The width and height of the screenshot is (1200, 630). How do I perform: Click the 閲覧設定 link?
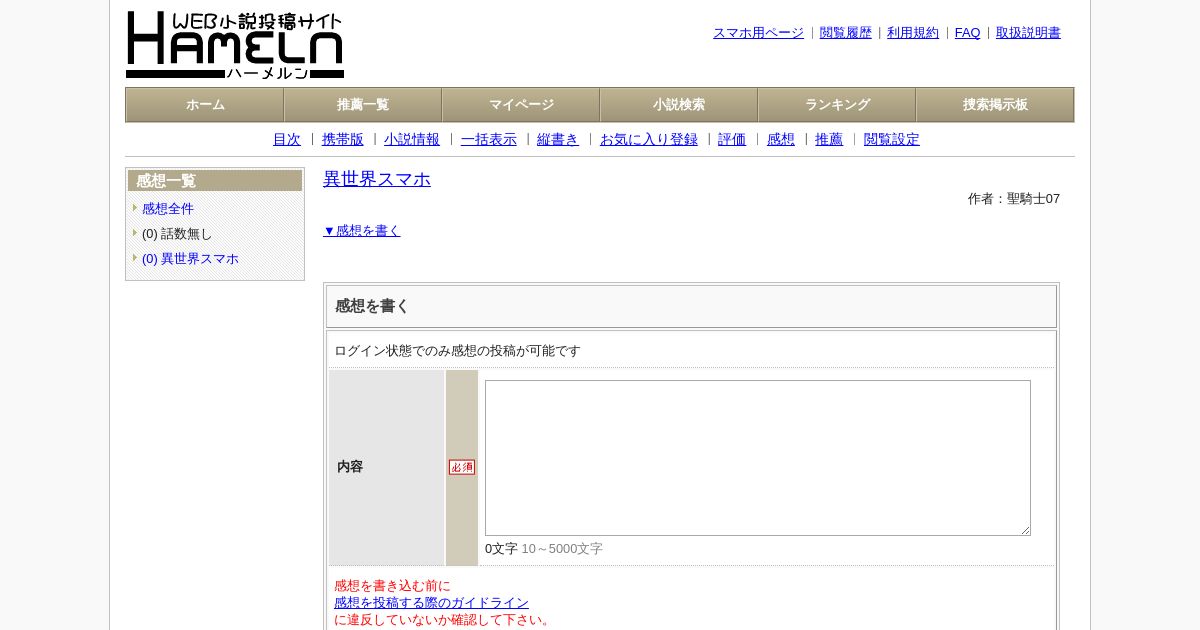tap(892, 140)
